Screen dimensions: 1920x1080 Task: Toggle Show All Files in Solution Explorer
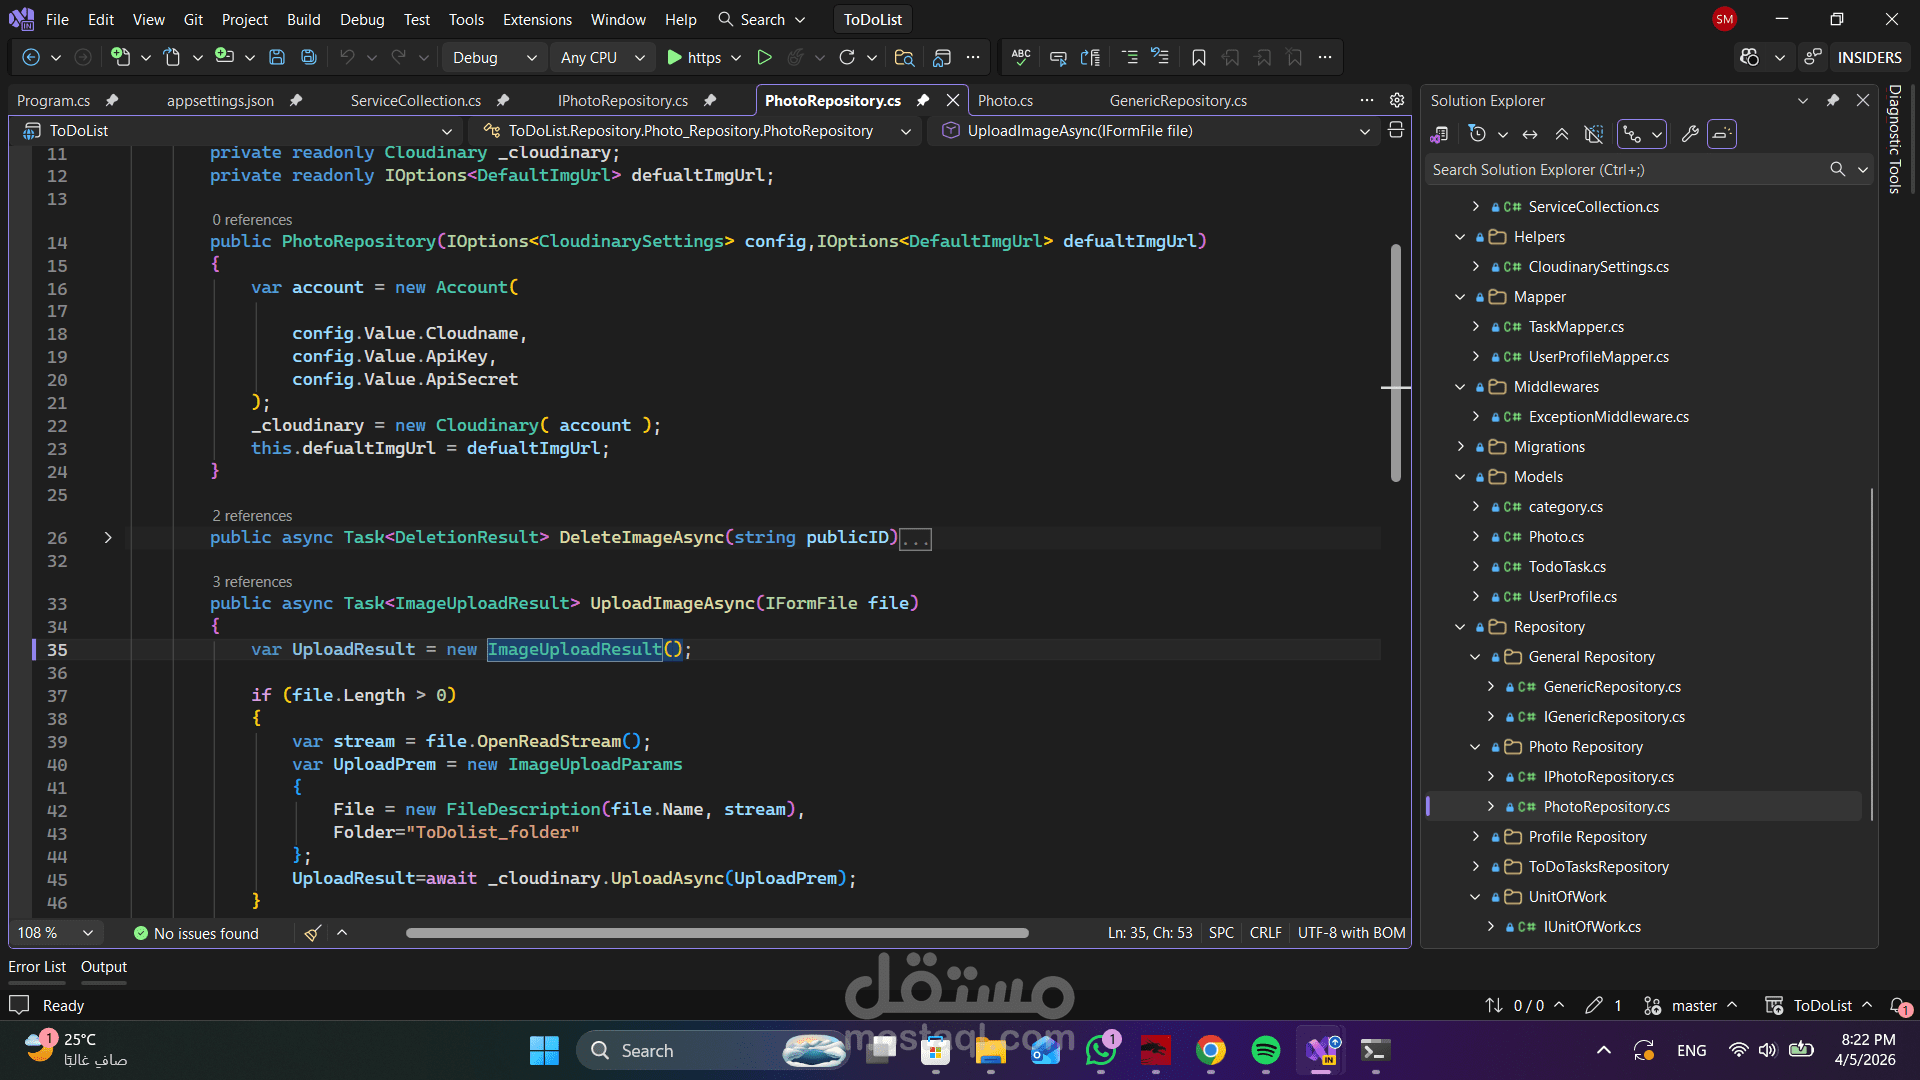click(1594, 134)
